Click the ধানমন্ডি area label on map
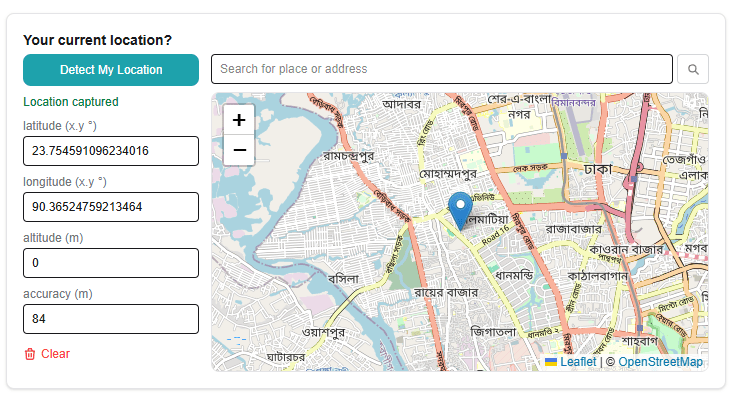This screenshot has height=395, width=735. tap(514, 276)
